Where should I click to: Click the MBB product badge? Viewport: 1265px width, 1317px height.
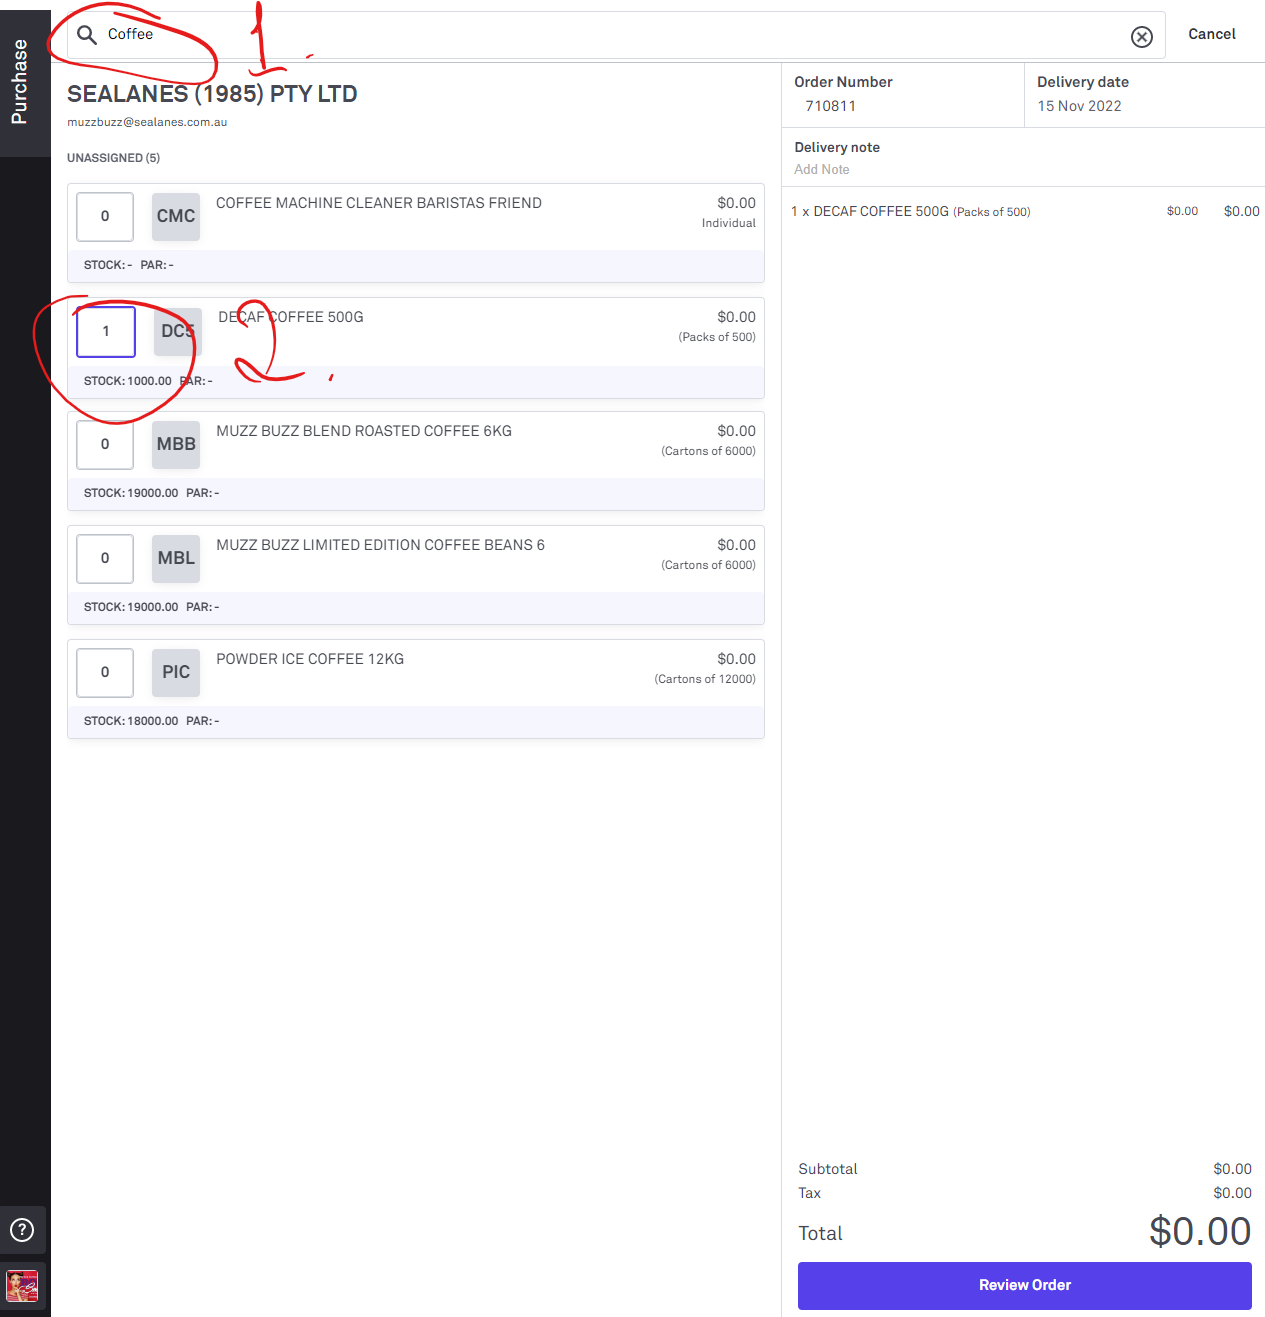click(176, 445)
